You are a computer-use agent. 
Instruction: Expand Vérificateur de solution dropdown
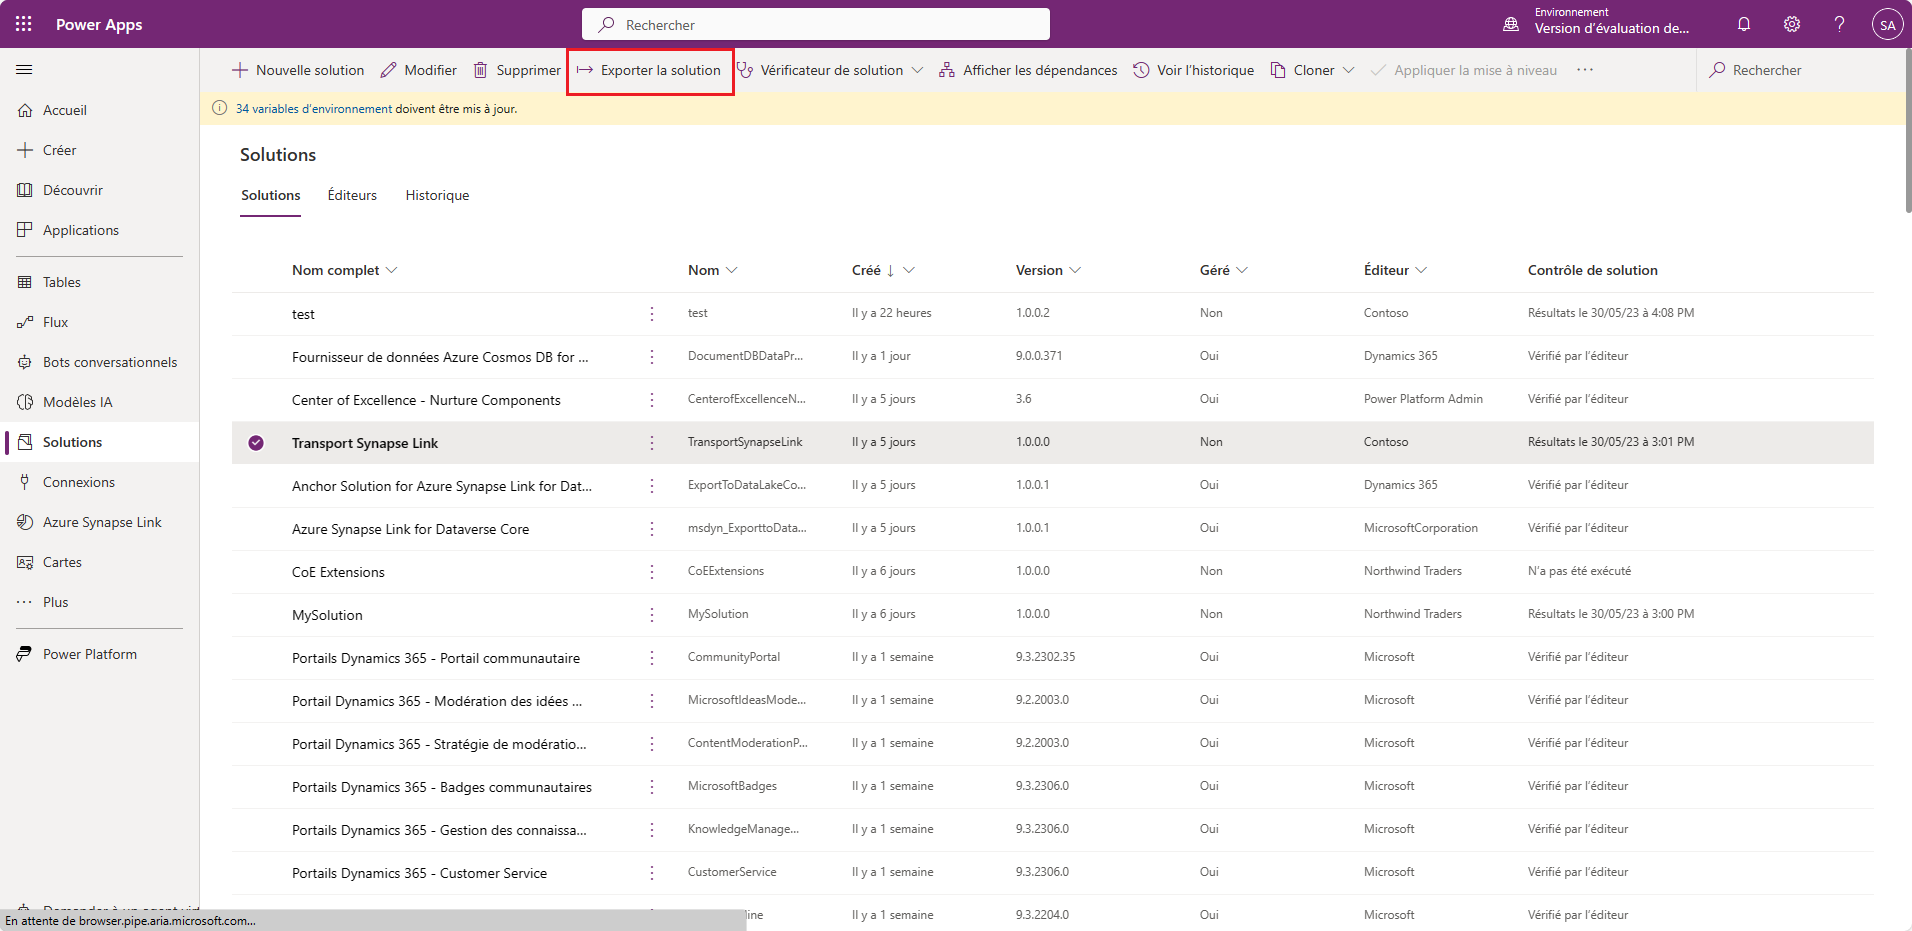pyautogui.click(x=917, y=70)
